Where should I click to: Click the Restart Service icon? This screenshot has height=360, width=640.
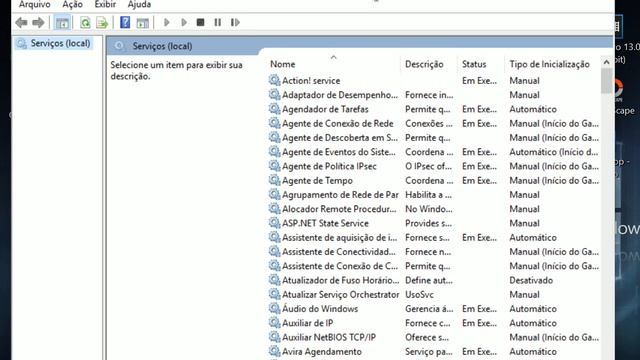pyautogui.click(x=235, y=22)
